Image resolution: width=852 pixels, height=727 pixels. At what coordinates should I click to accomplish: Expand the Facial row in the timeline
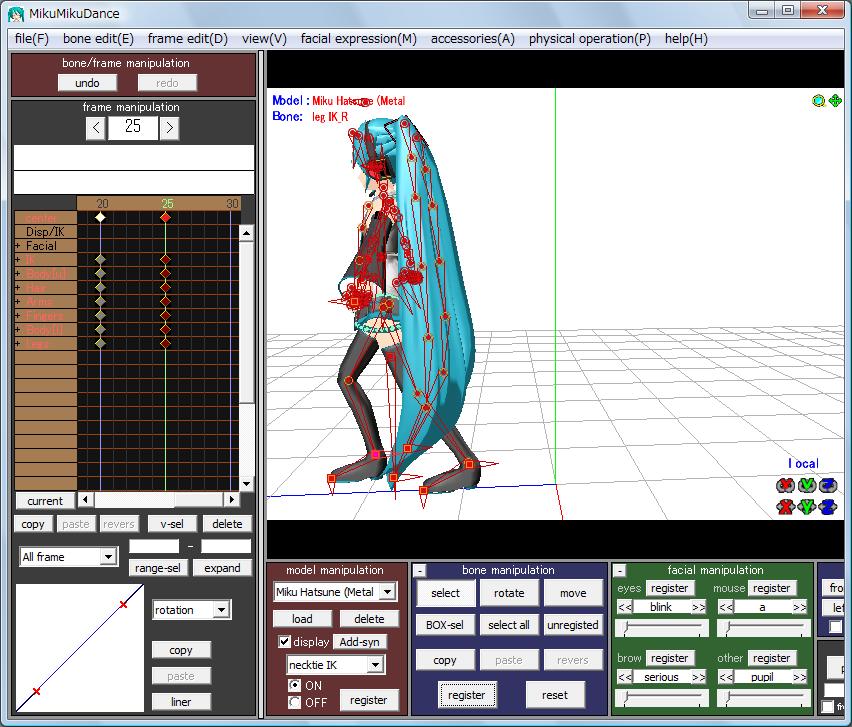click(x=18, y=246)
